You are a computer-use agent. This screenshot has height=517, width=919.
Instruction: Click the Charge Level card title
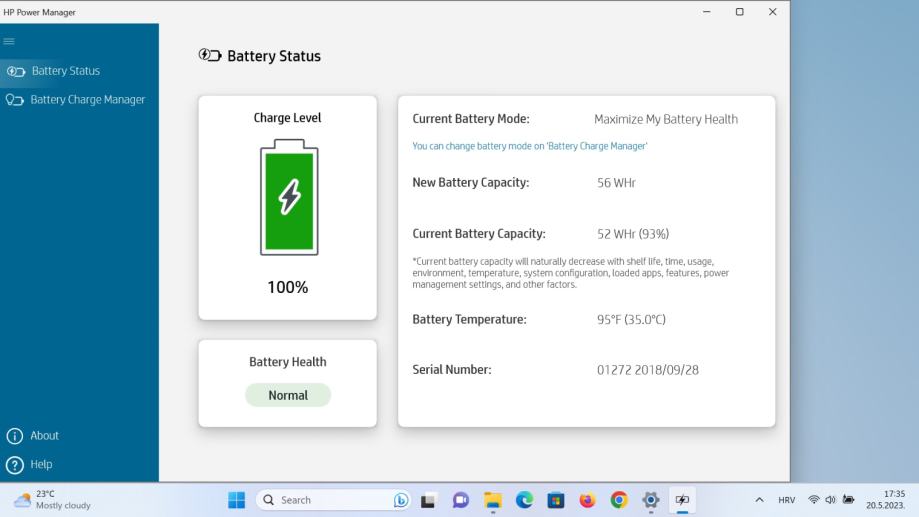pos(287,118)
